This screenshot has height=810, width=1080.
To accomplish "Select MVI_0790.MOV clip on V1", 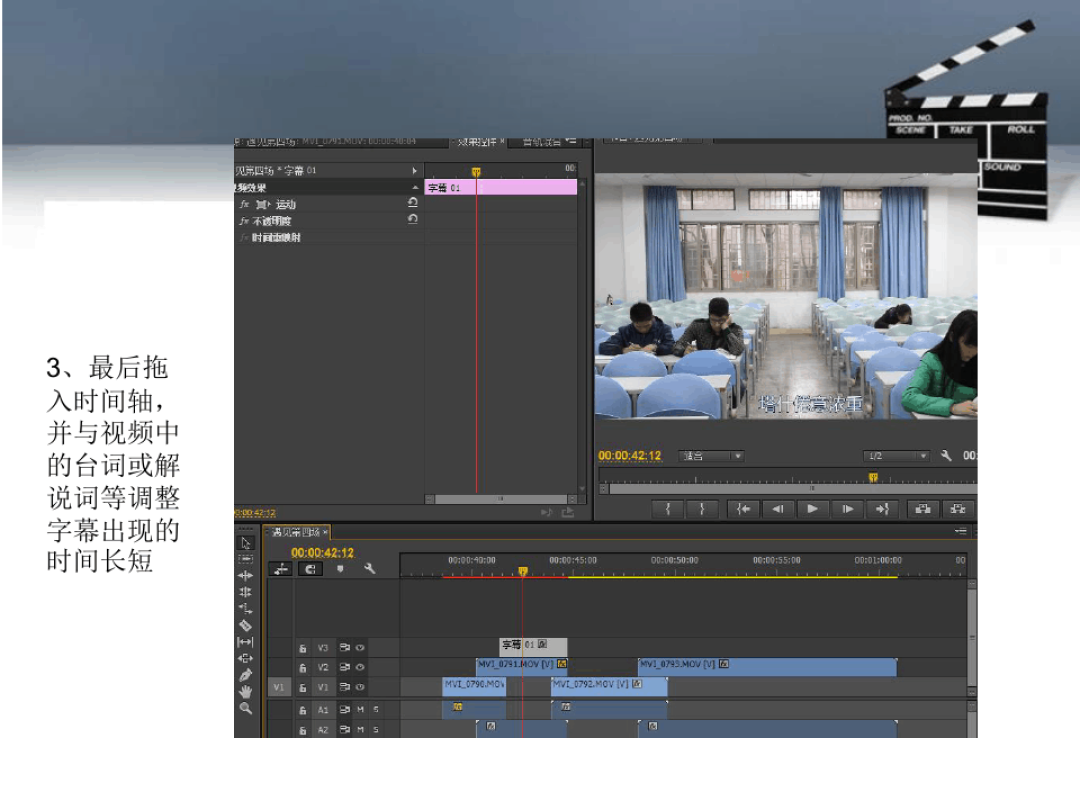I will tap(474, 686).
